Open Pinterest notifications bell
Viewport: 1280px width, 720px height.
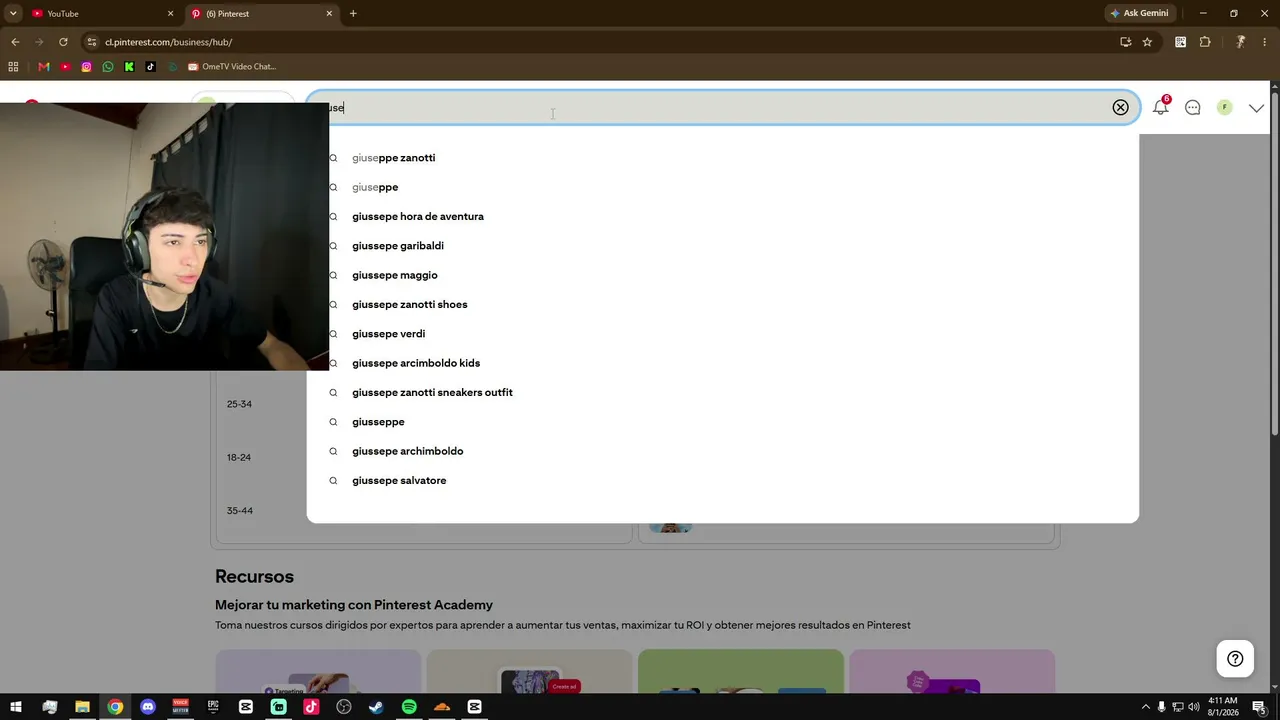[1161, 107]
